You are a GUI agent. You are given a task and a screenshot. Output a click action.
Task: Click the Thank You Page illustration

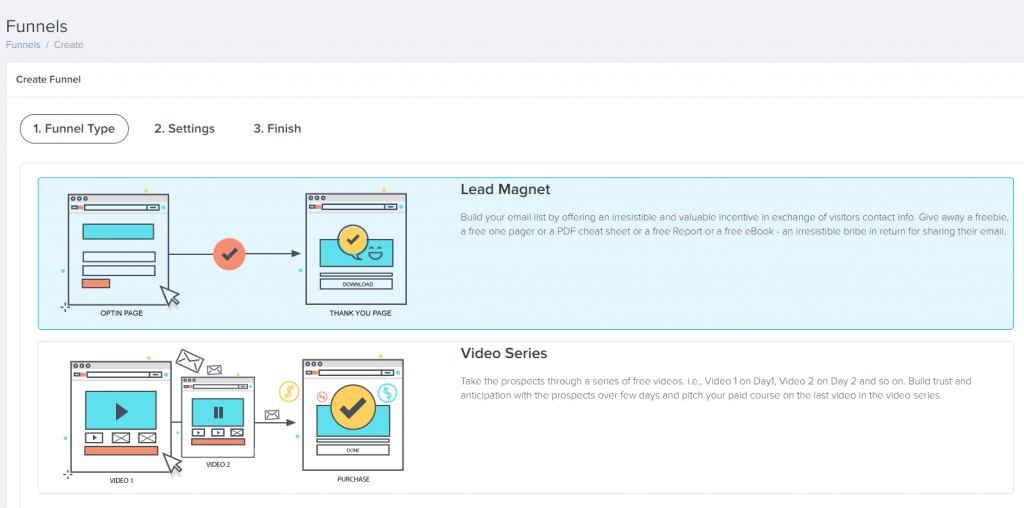coord(356,246)
